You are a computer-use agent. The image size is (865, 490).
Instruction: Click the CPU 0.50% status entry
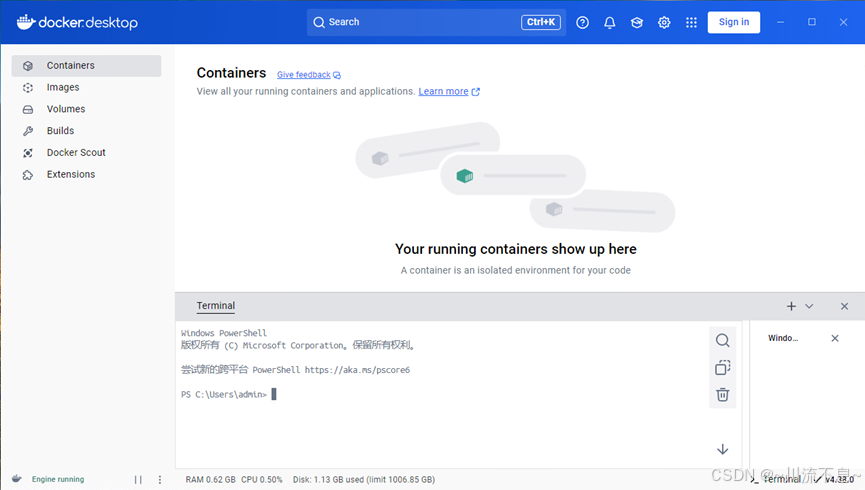pos(261,480)
